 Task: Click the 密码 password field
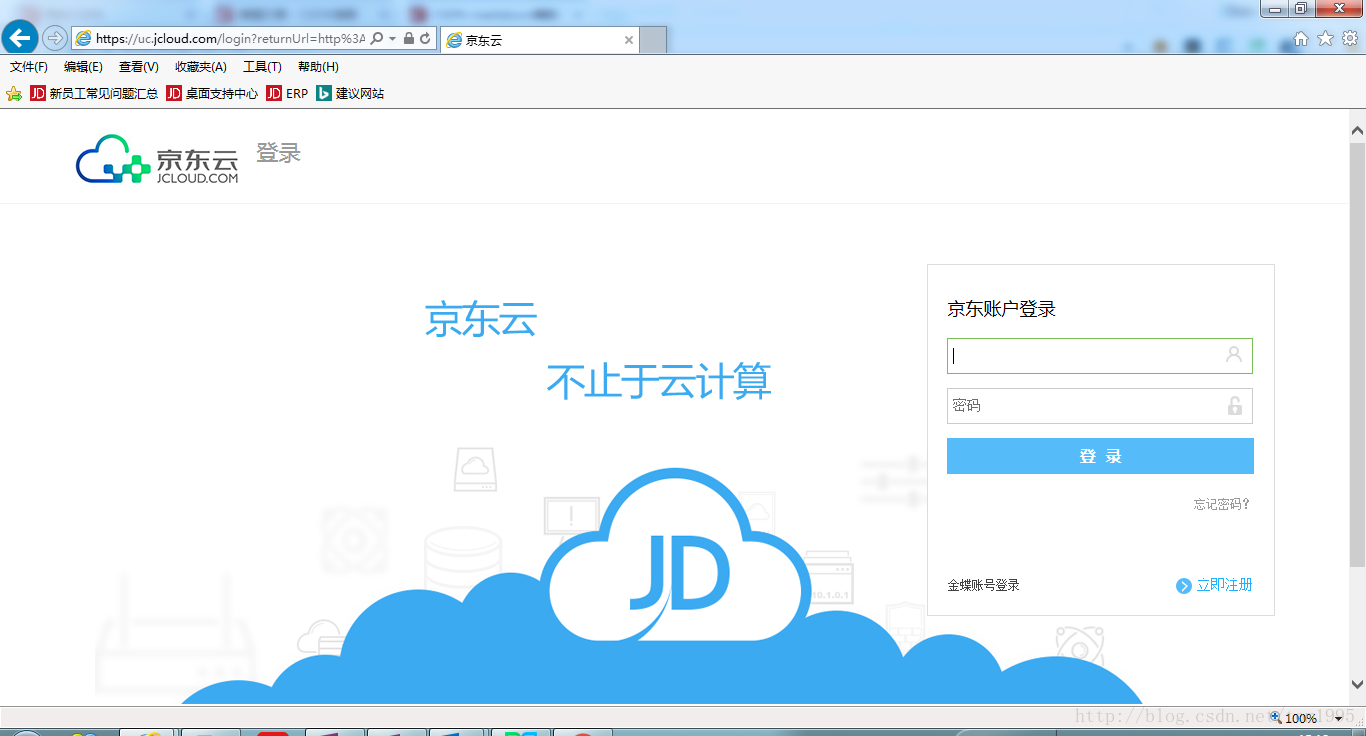pos(1099,406)
